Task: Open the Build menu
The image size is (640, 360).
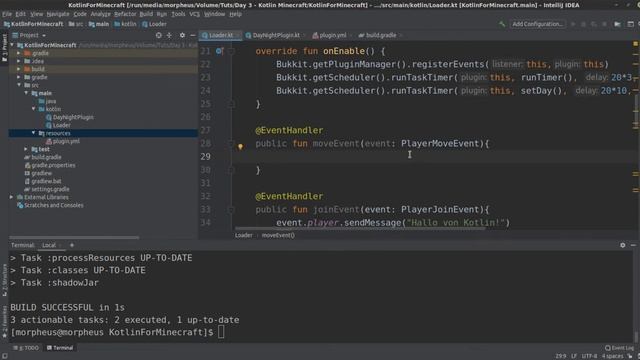Action: [146, 14]
